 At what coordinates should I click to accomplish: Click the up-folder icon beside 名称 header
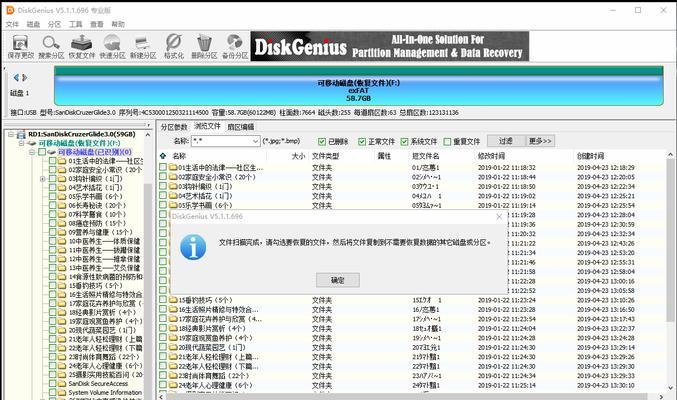[163, 156]
